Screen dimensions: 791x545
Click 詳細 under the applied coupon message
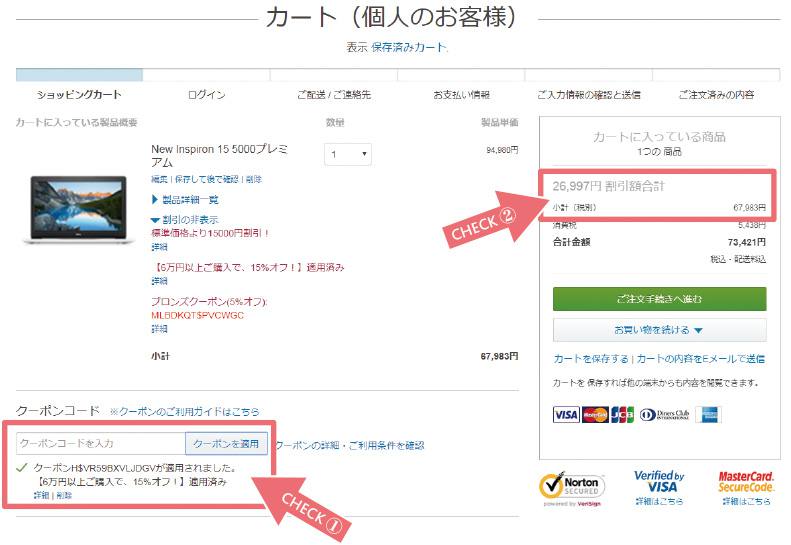[41, 496]
